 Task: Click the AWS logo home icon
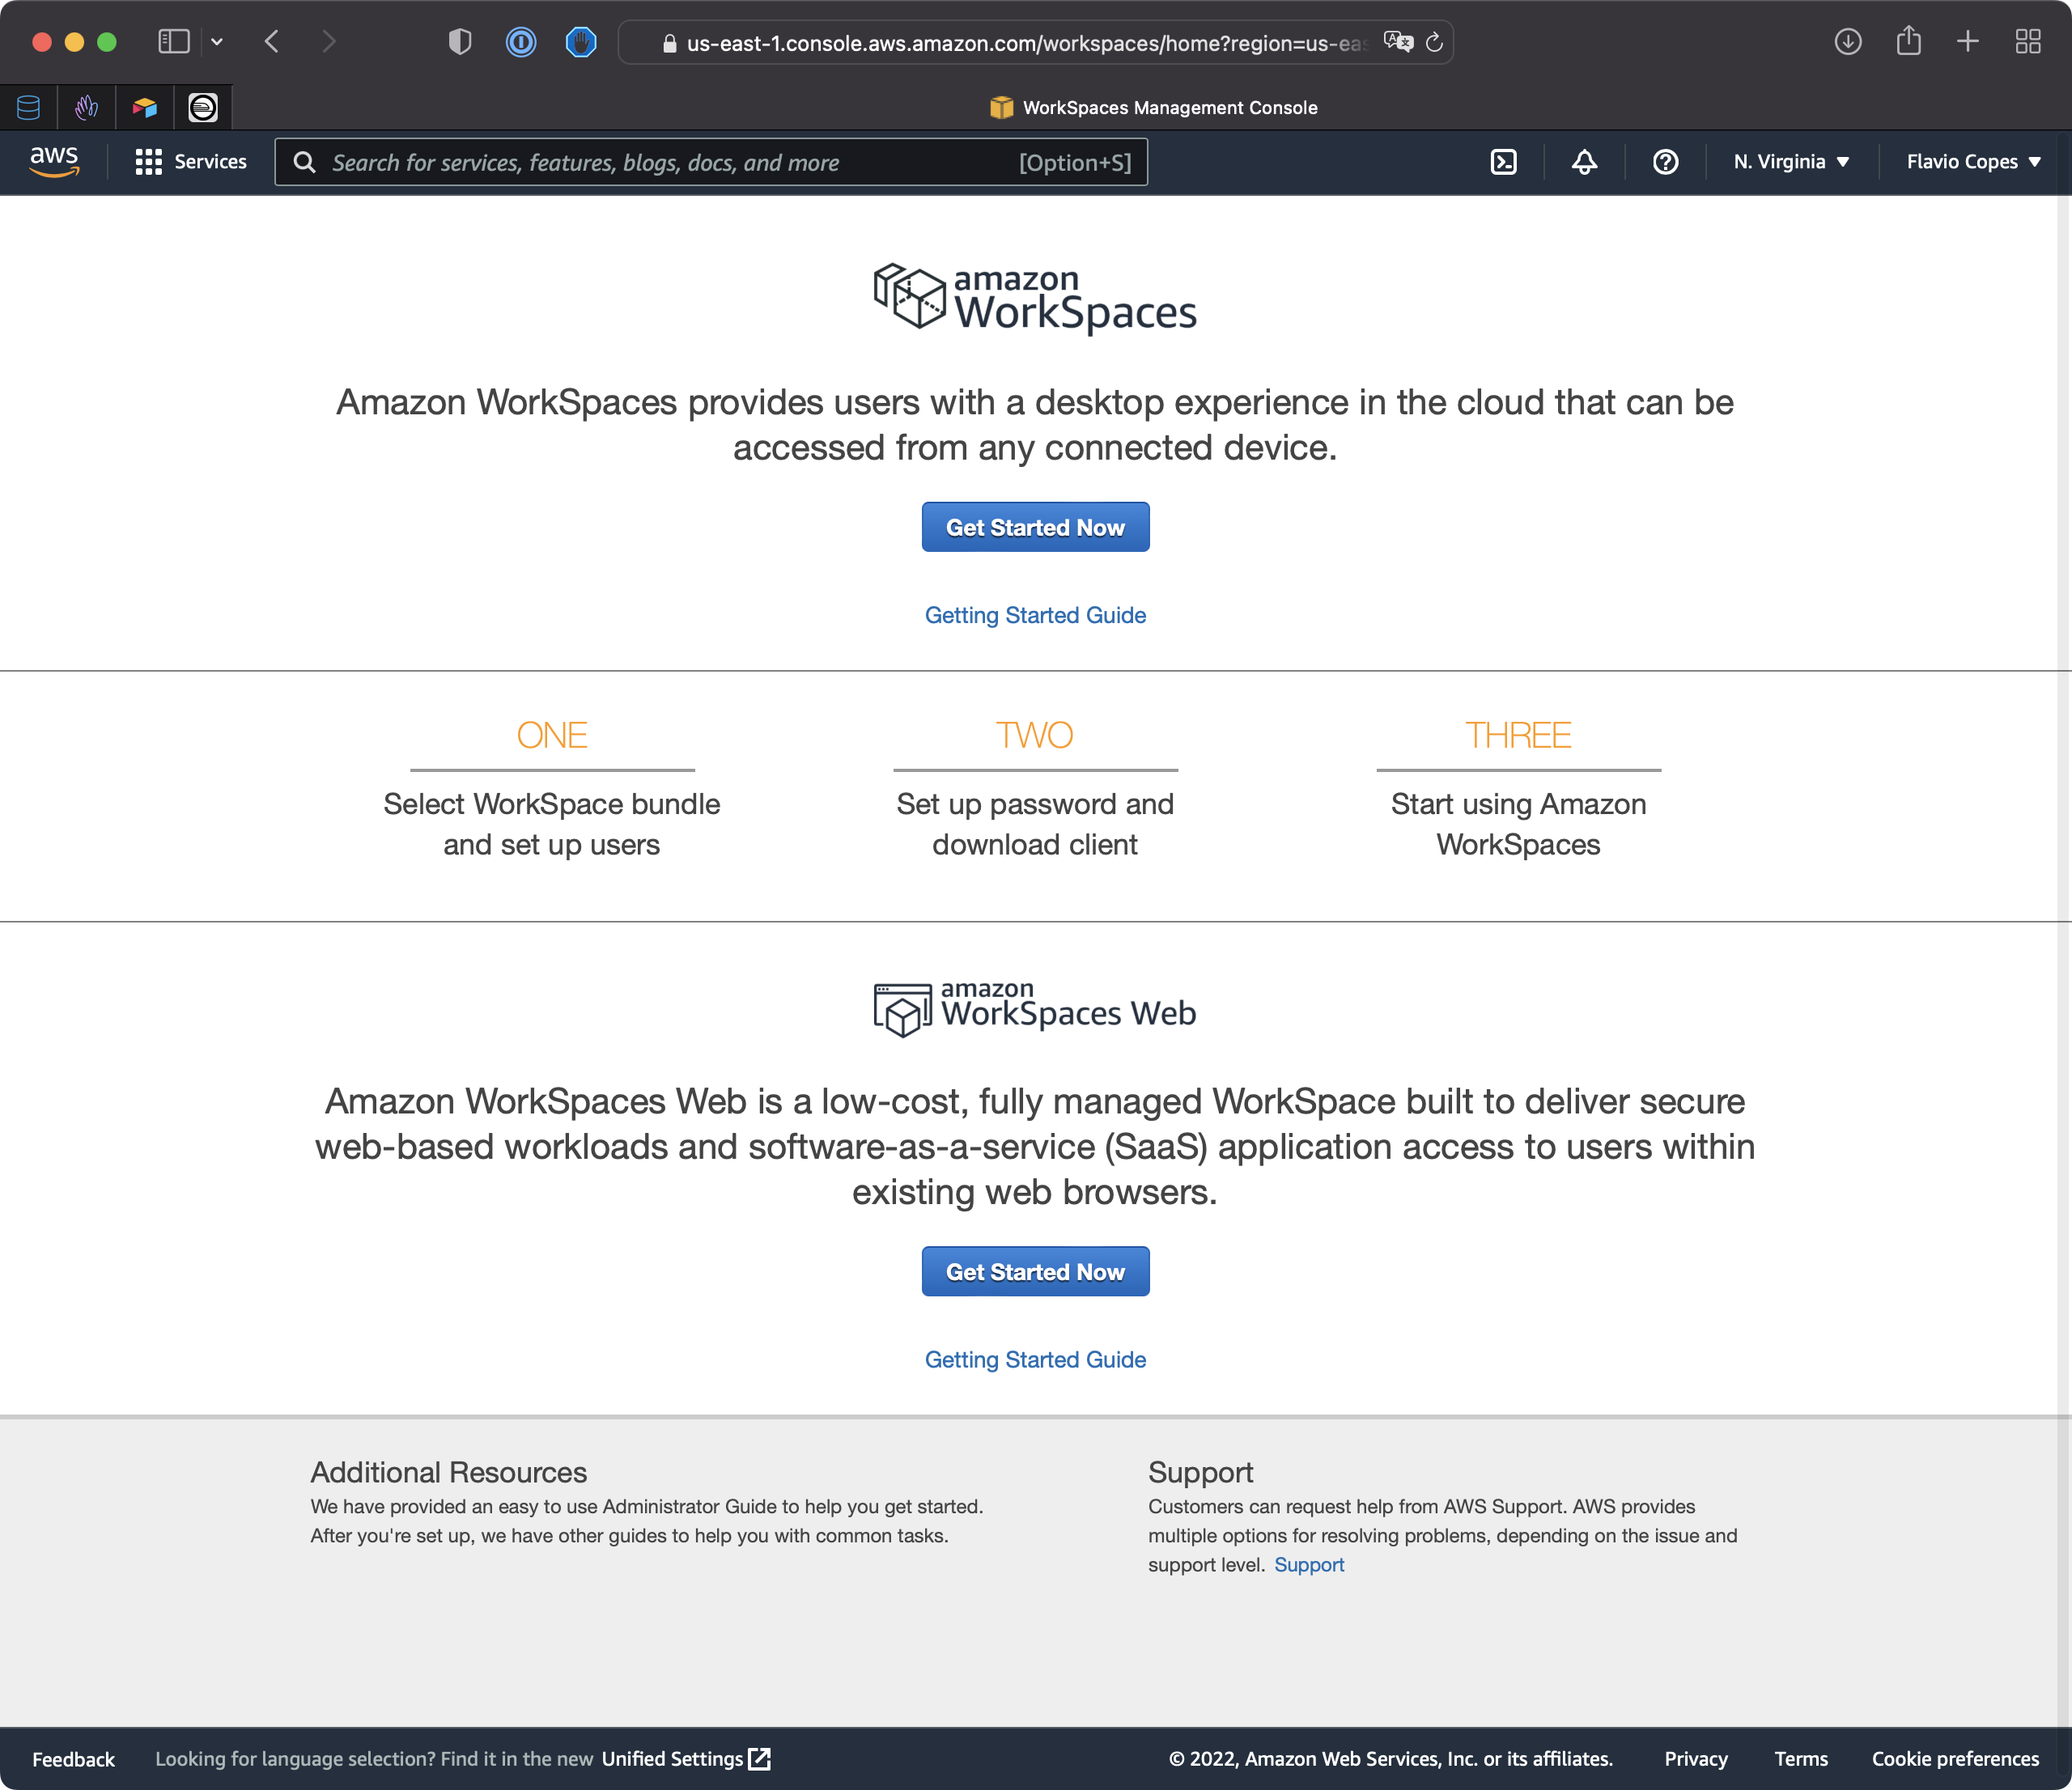pyautogui.click(x=54, y=161)
